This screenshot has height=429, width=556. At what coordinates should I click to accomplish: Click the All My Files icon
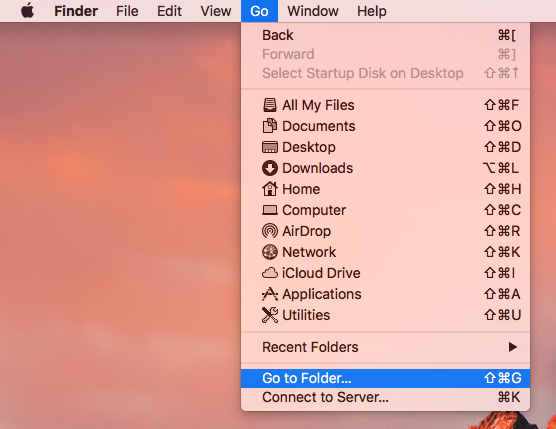(x=269, y=105)
